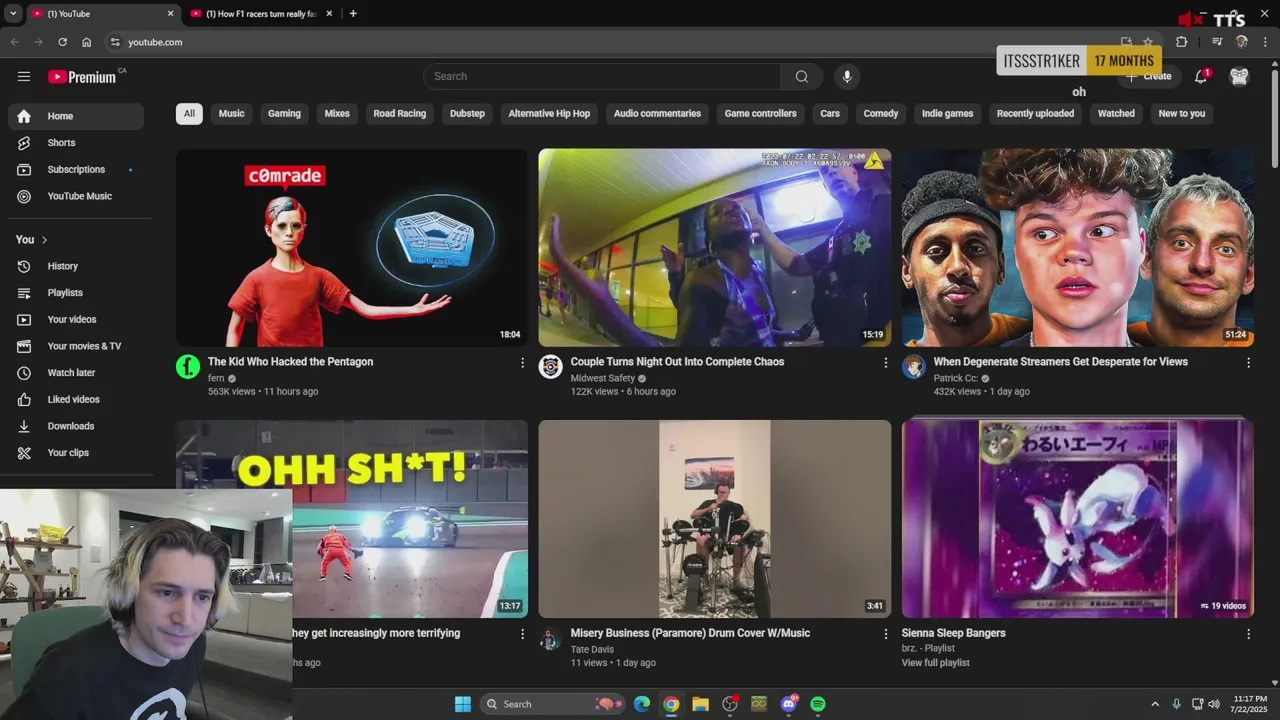Open Misery Business drum cover thumbnail
The image size is (1280, 720).
[x=715, y=519]
